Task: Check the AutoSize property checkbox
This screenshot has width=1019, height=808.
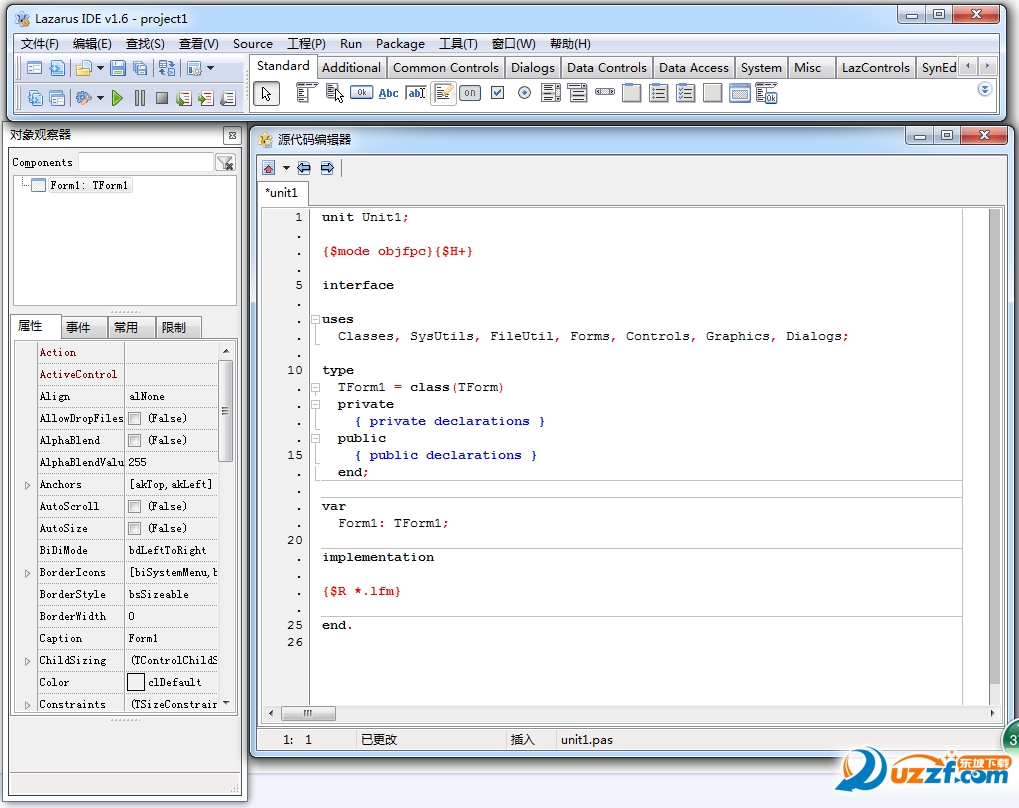Action: tap(135, 529)
